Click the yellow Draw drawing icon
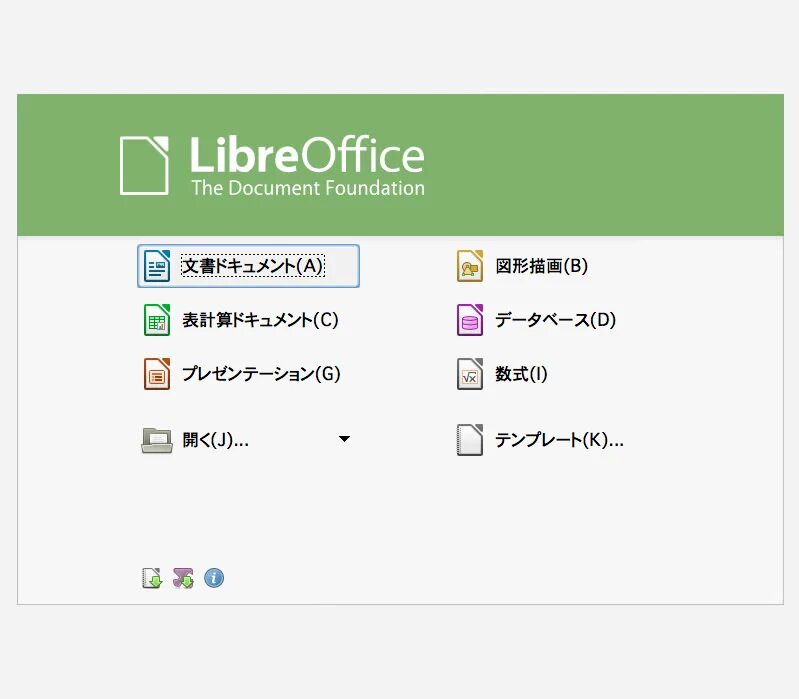799x699 pixels. click(x=470, y=266)
